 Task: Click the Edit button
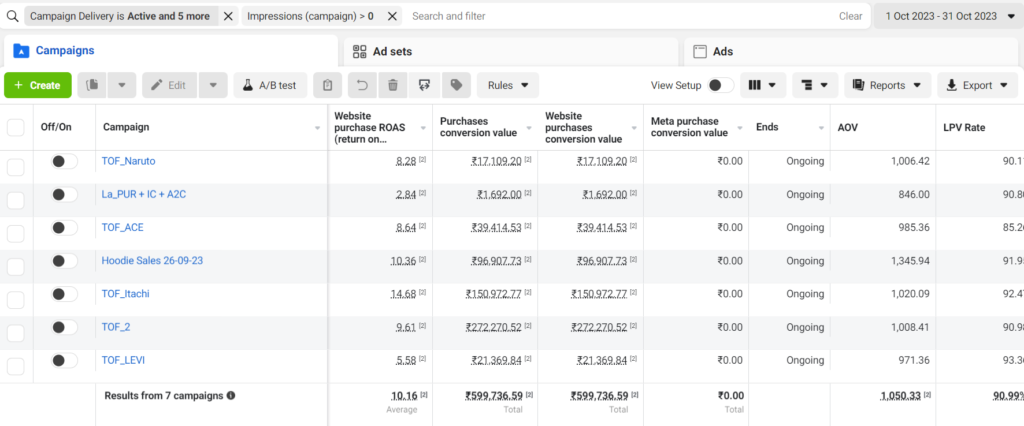click(169, 85)
